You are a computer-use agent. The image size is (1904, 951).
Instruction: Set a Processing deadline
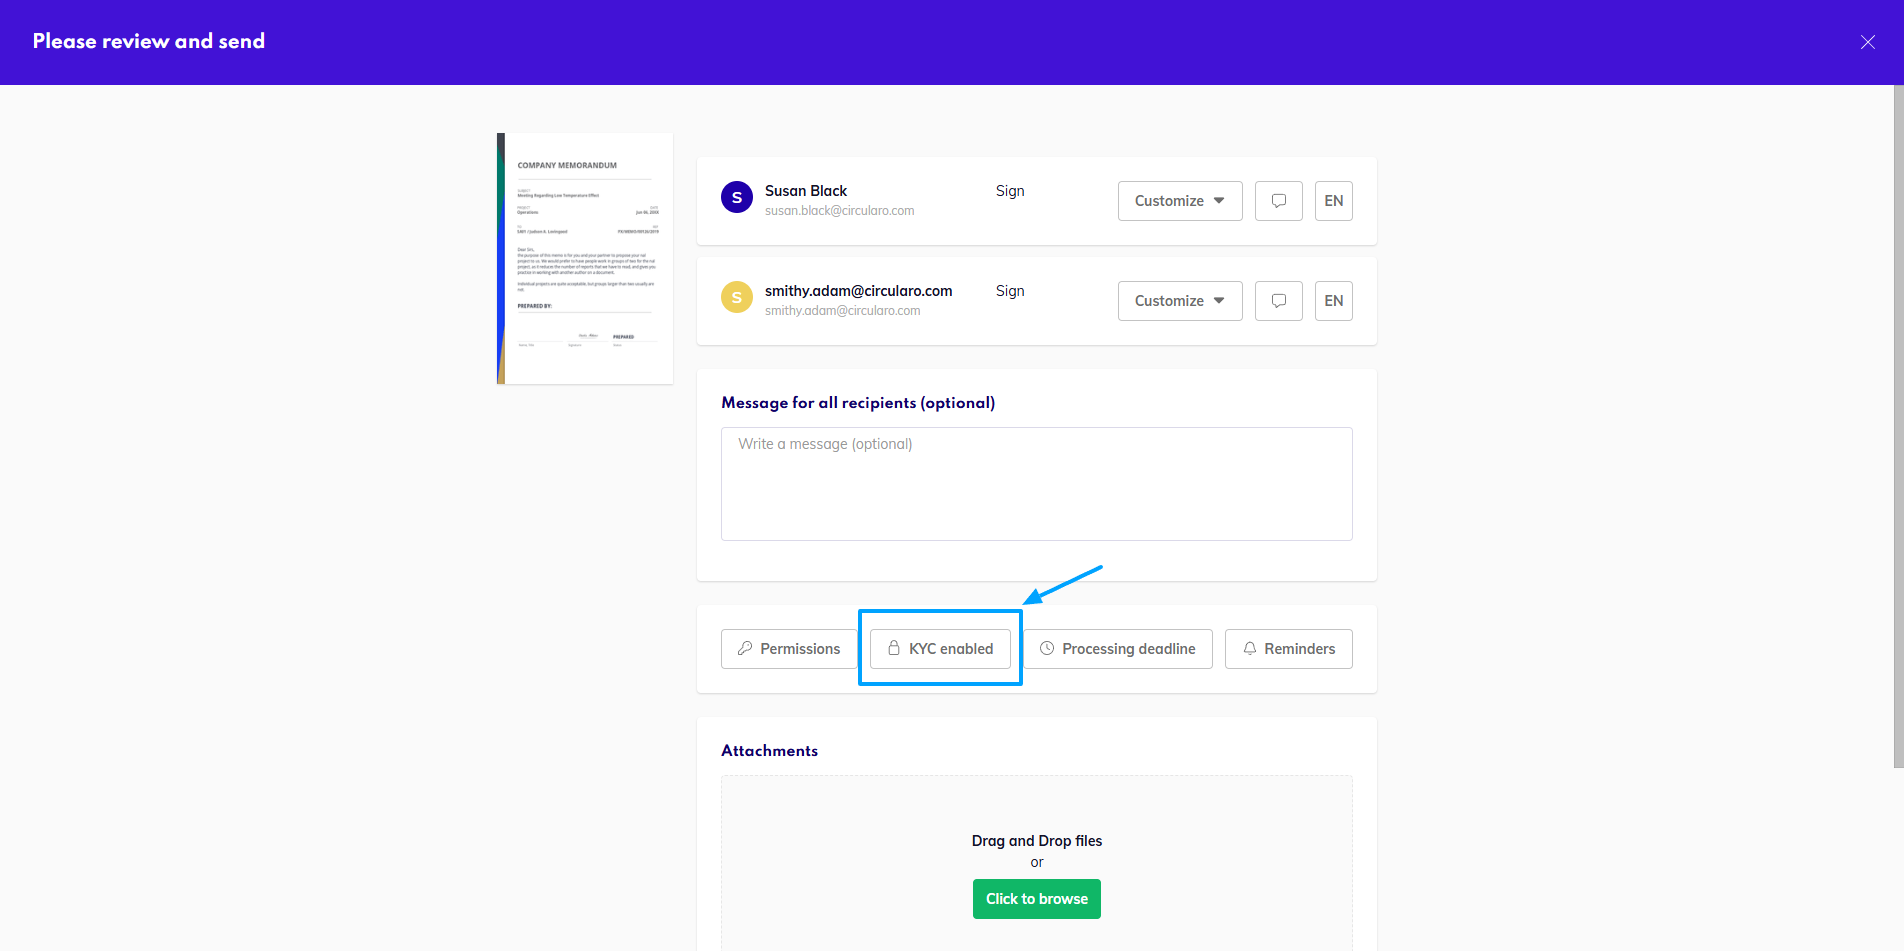(x=1118, y=648)
